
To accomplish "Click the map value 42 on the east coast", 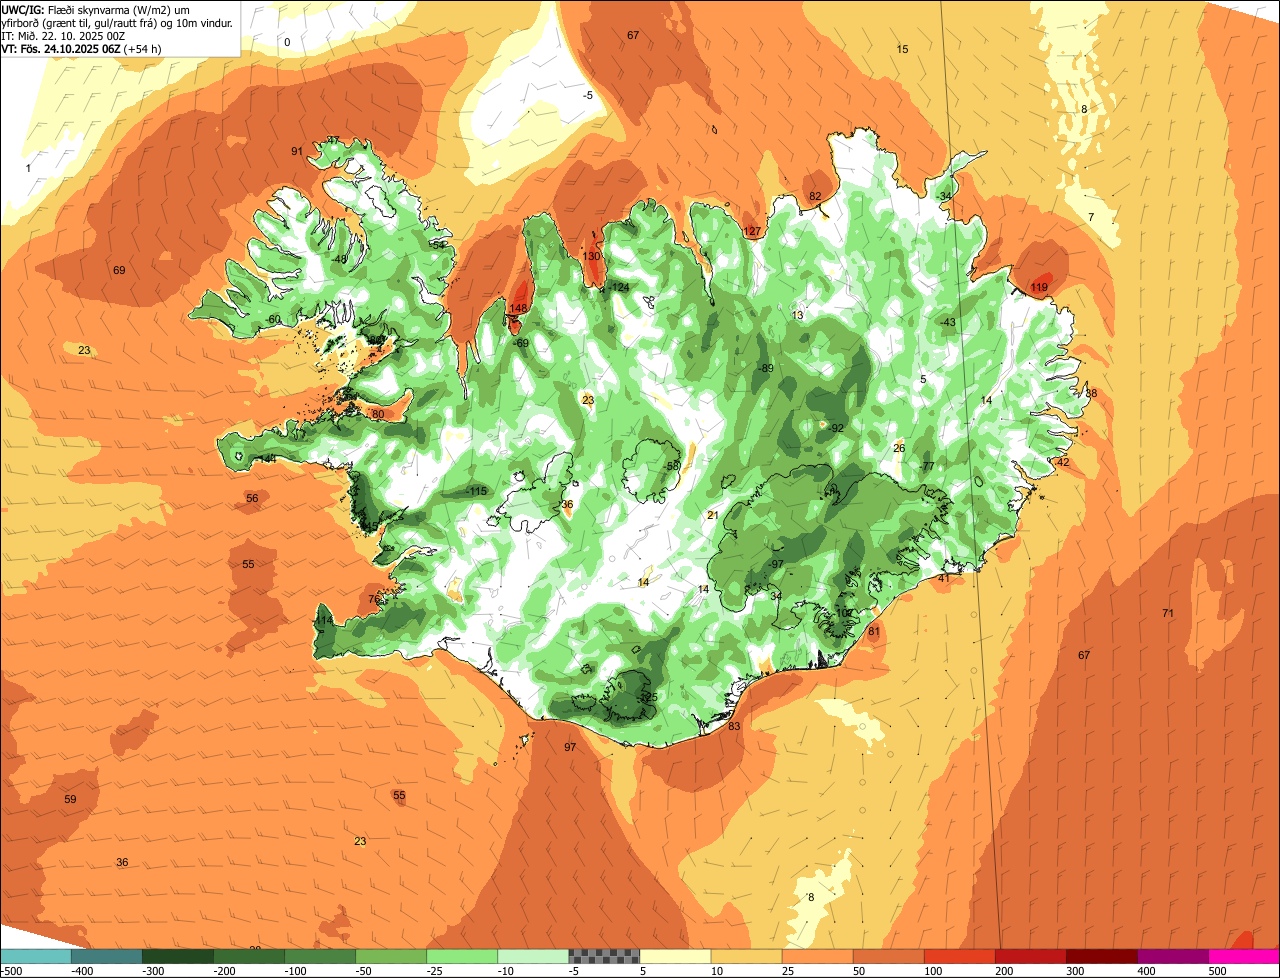I will tap(1063, 463).
